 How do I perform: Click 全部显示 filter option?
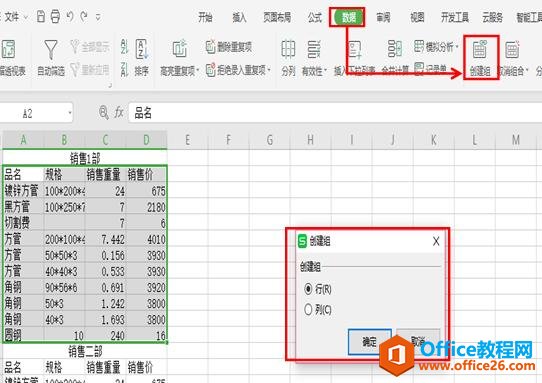pyautogui.click(x=90, y=47)
